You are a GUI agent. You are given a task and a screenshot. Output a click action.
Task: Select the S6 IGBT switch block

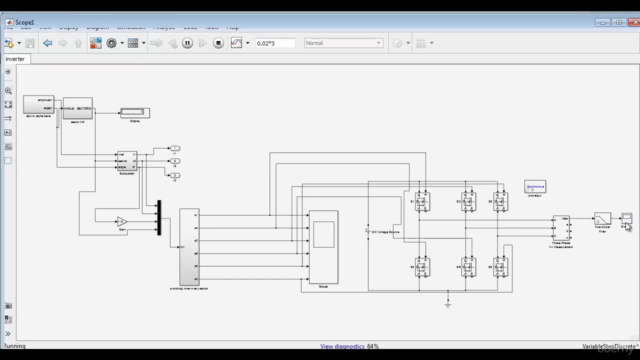(x=469, y=267)
